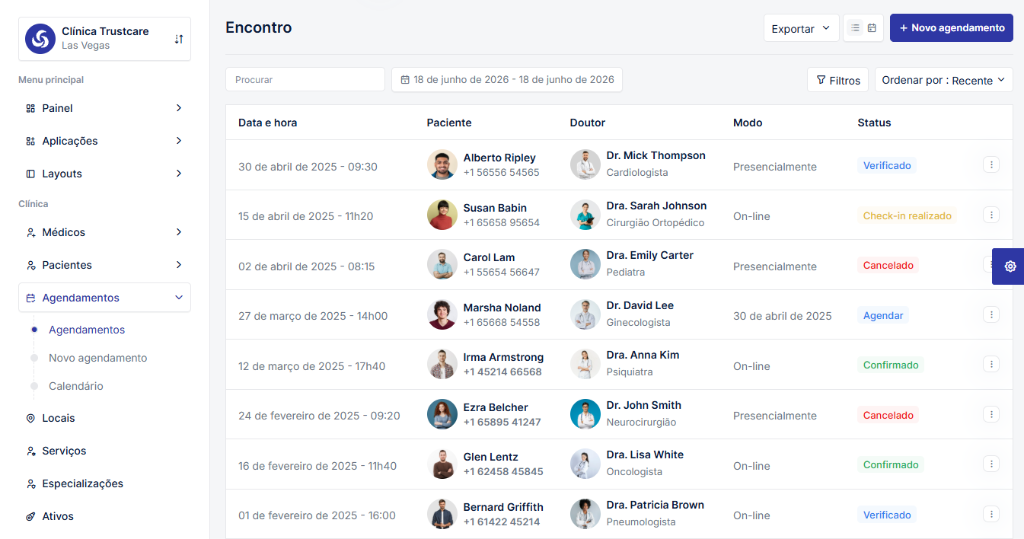Collapse the Agendamentos menu chevron
The height and width of the screenshot is (539, 1024).
click(179, 297)
